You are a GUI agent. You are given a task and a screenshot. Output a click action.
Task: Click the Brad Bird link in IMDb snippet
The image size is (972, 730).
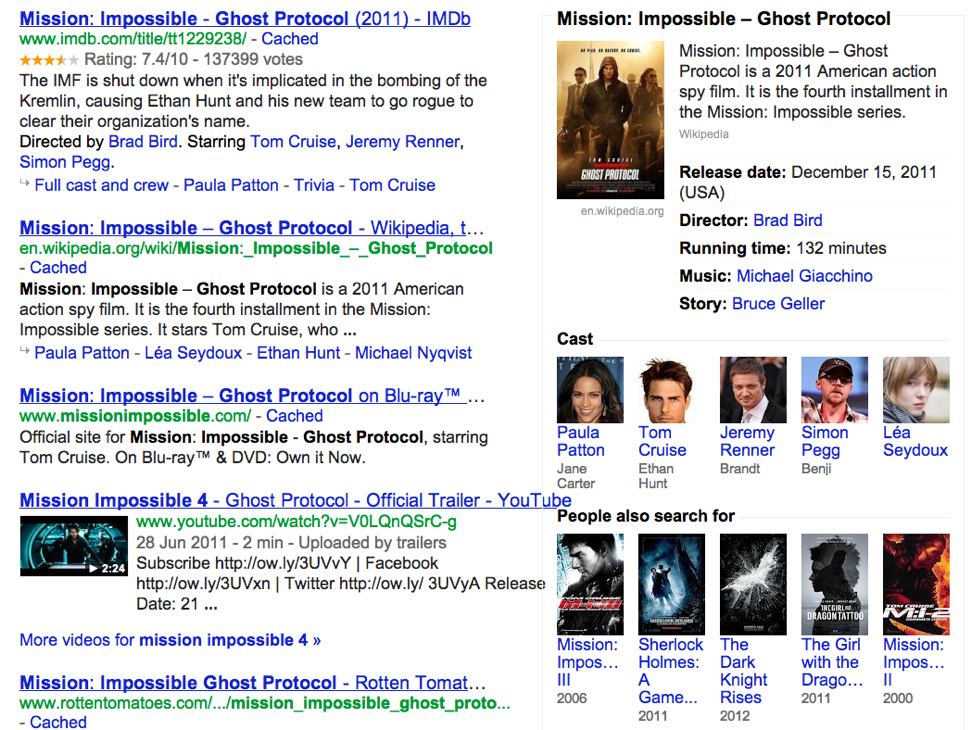[x=143, y=142]
